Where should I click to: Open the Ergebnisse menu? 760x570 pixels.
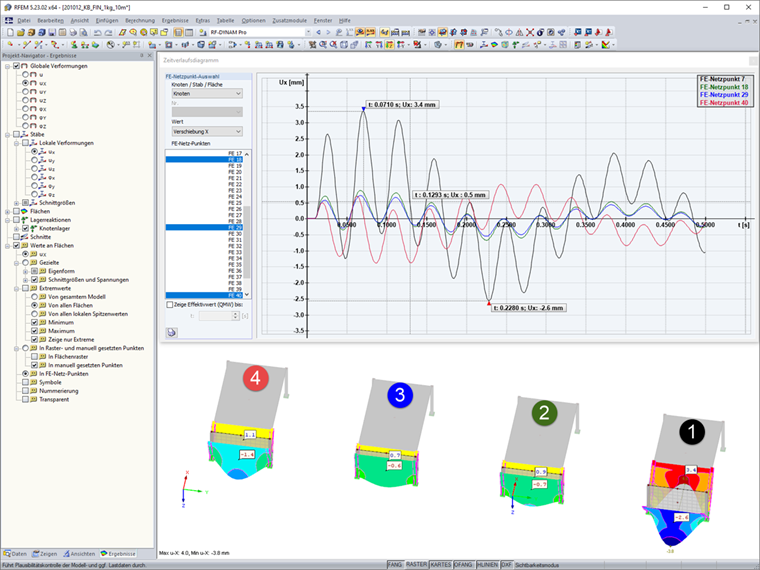click(x=175, y=20)
